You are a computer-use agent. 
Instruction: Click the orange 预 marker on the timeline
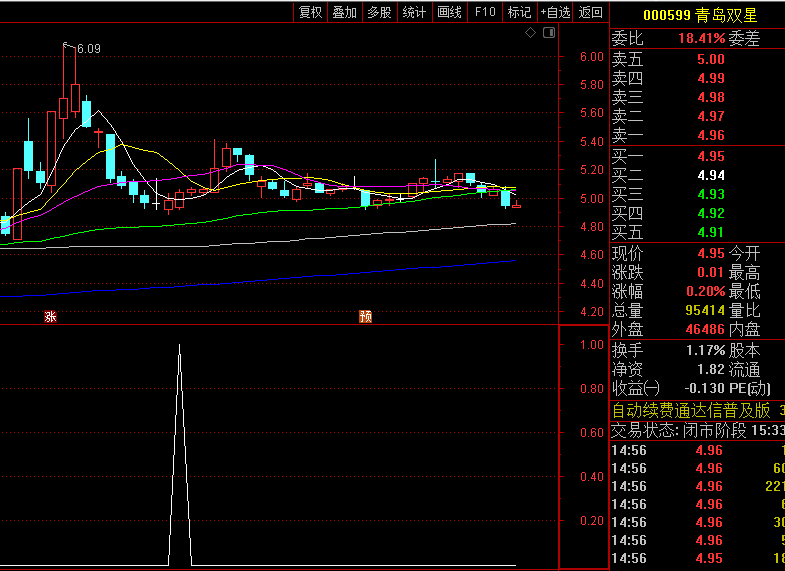pos(366,317)
